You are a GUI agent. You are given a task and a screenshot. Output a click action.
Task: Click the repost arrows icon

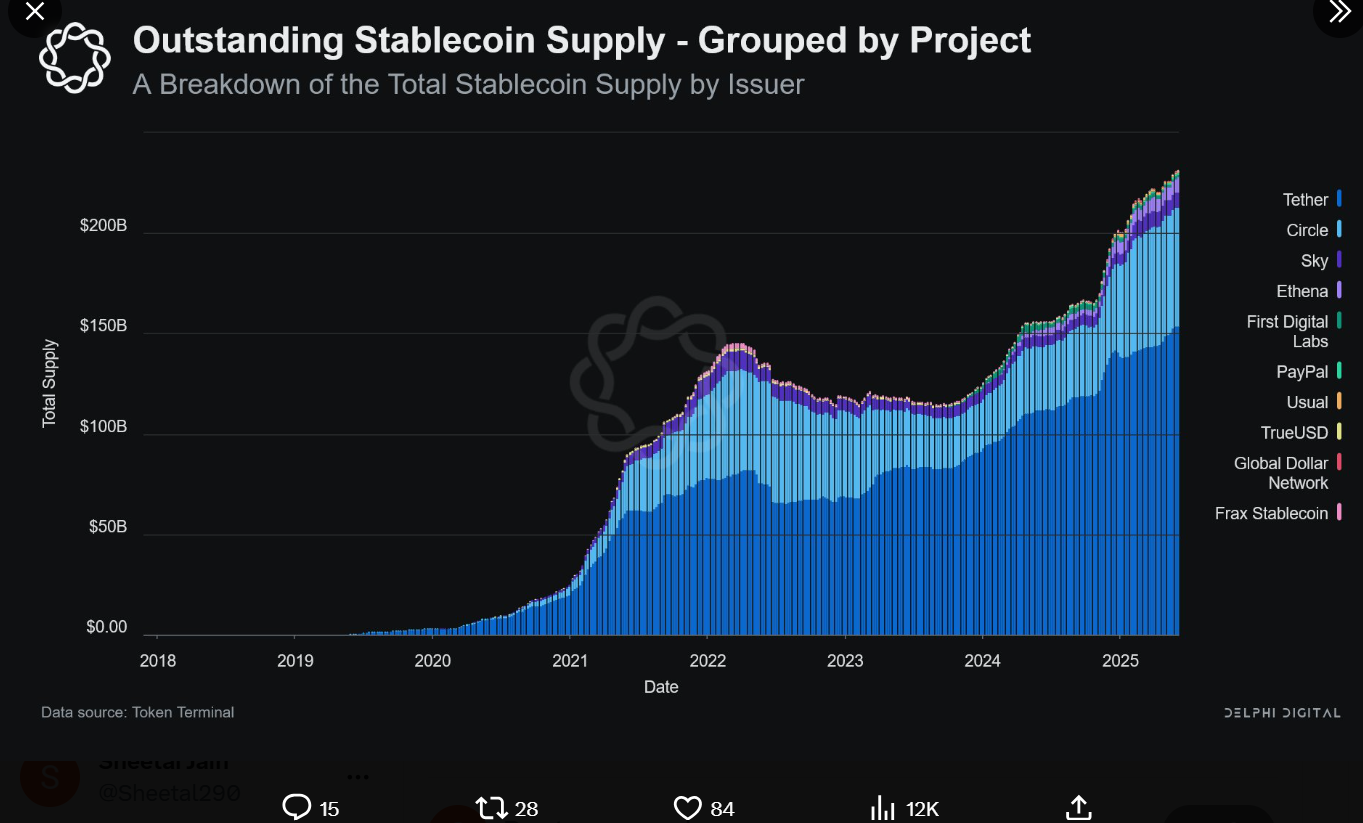(x=491, y=807)
